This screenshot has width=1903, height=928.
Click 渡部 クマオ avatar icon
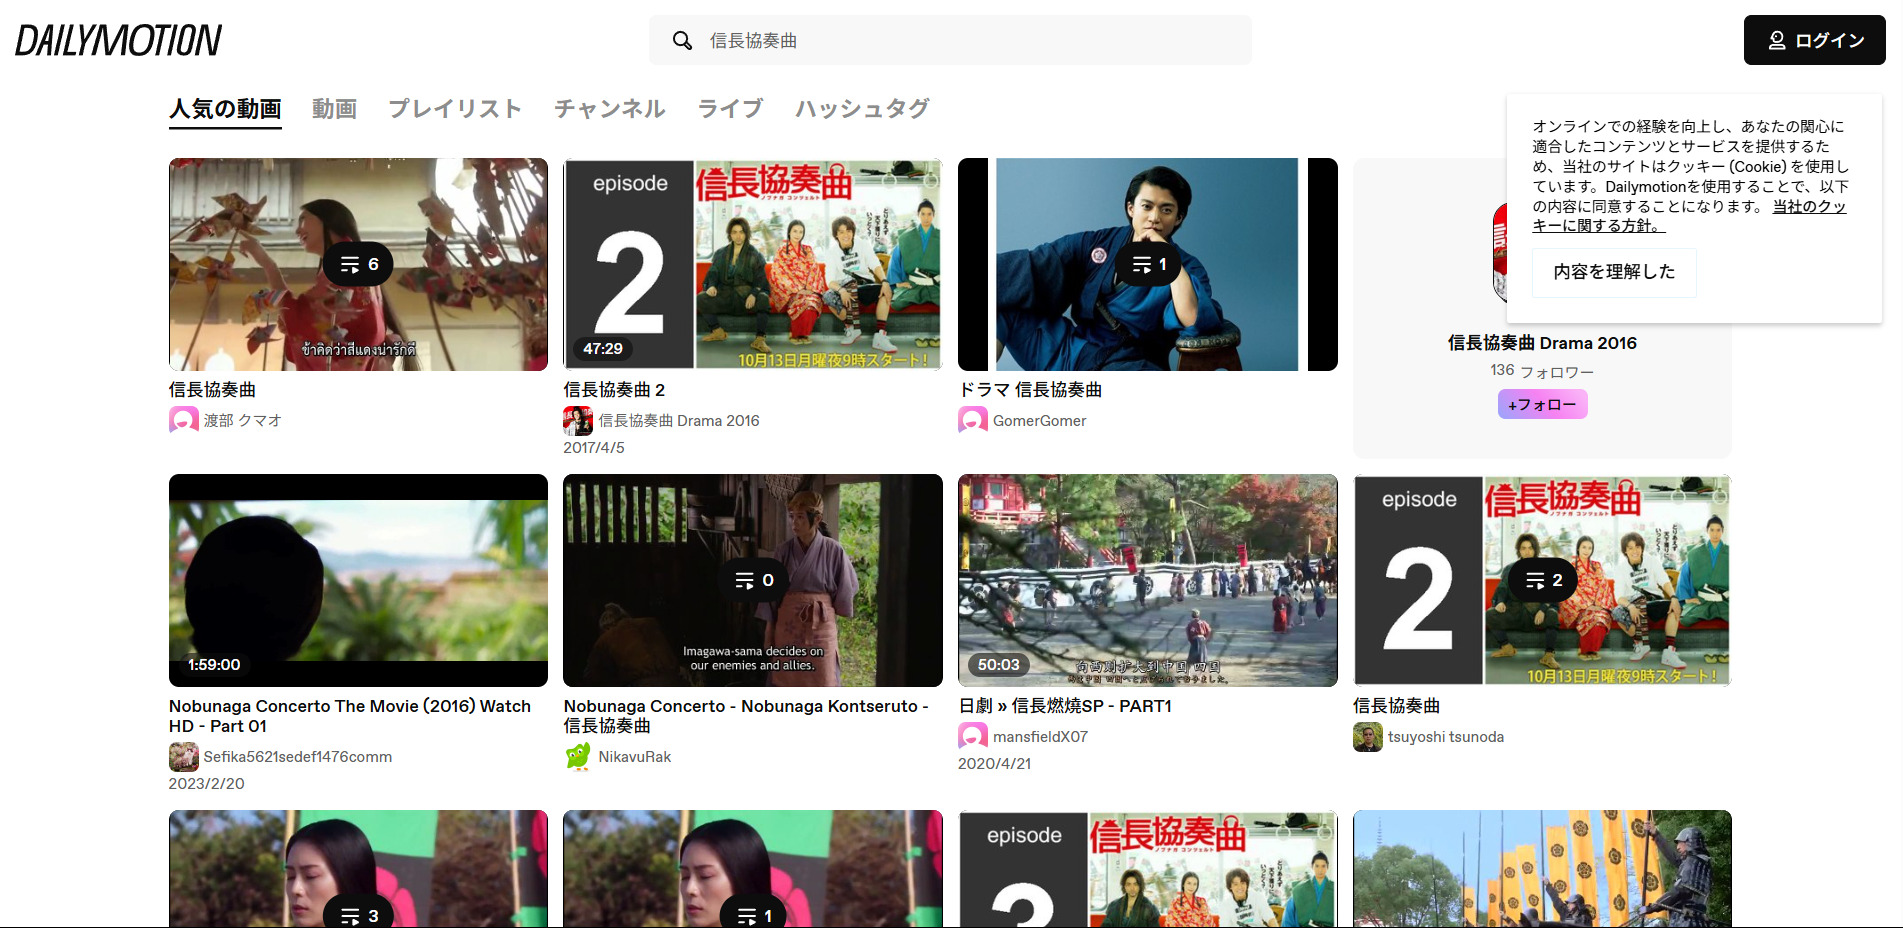184,421
